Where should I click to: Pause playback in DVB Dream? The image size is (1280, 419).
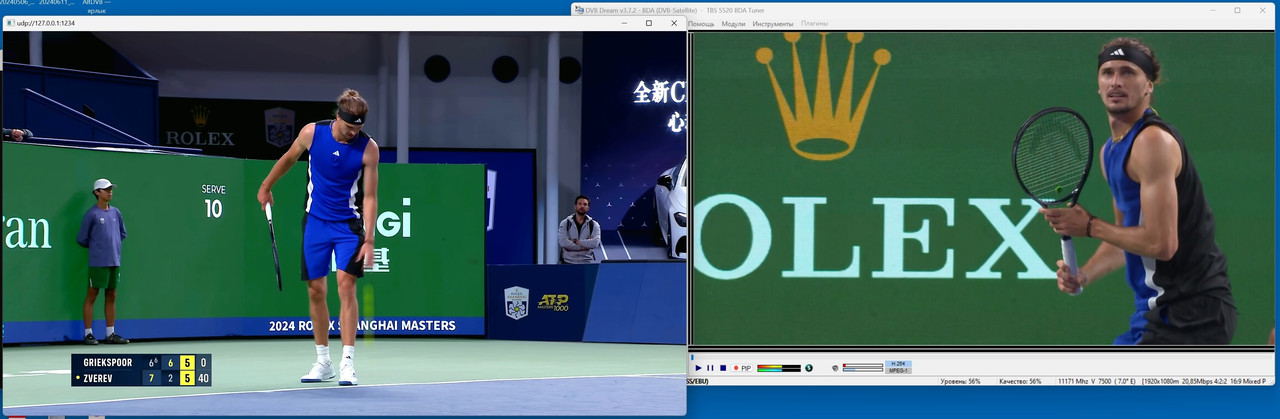pos(710,368)
